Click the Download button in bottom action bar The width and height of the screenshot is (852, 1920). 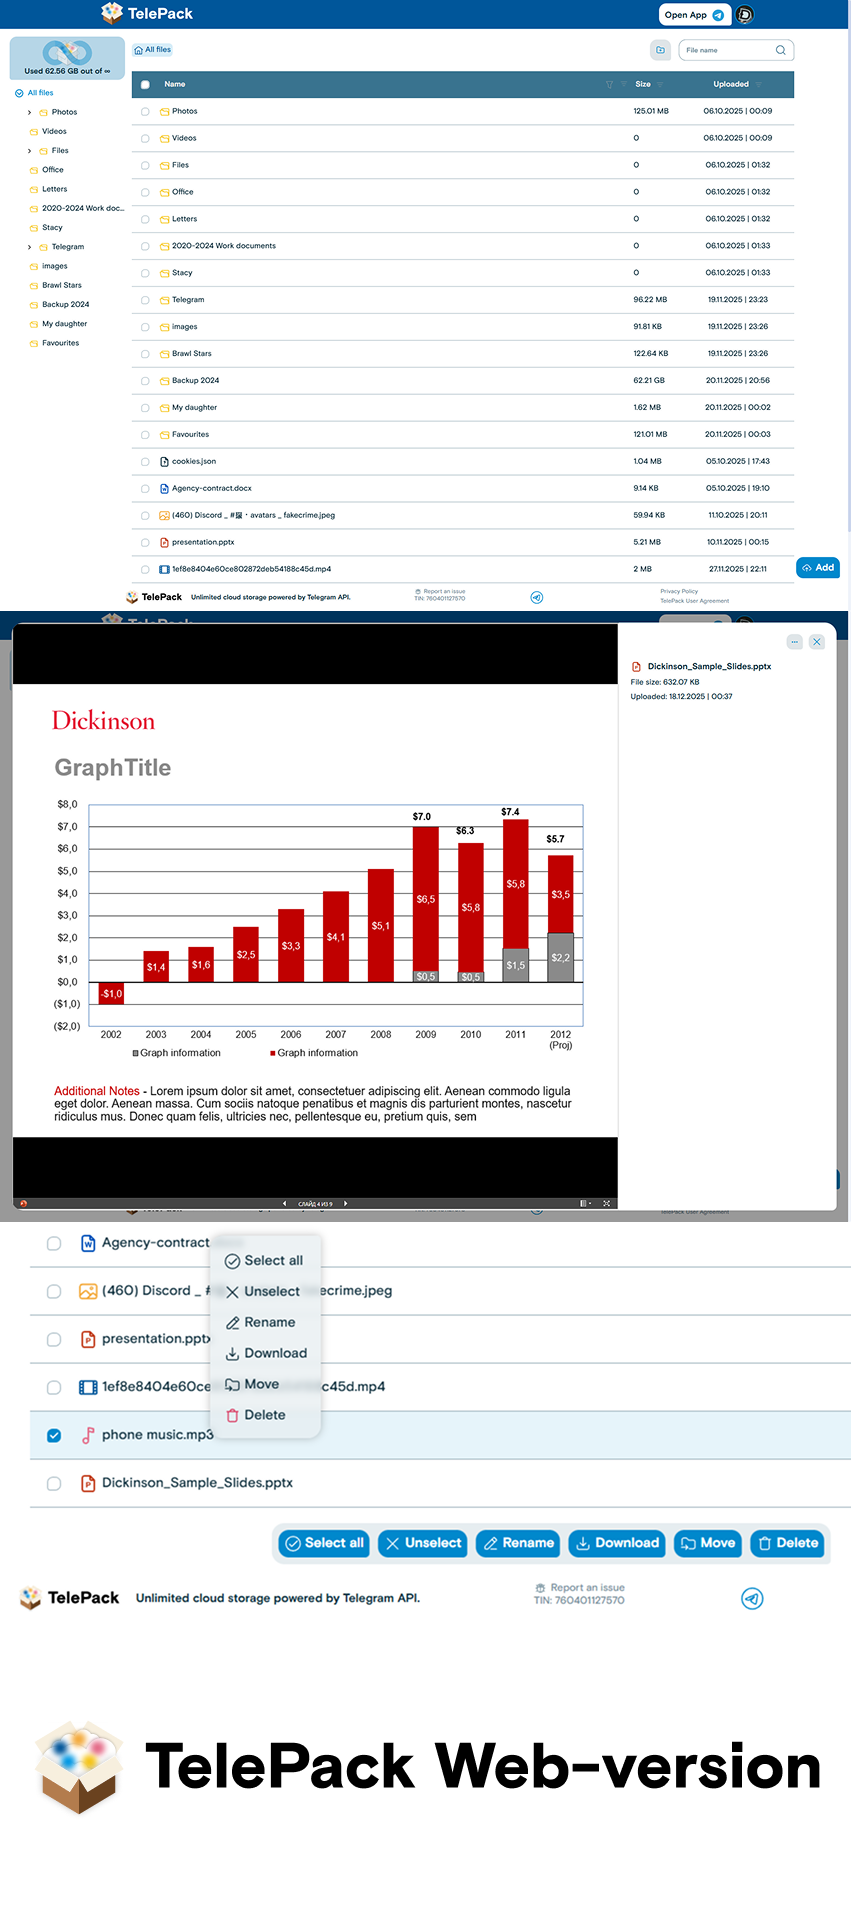coord(618,1543)
